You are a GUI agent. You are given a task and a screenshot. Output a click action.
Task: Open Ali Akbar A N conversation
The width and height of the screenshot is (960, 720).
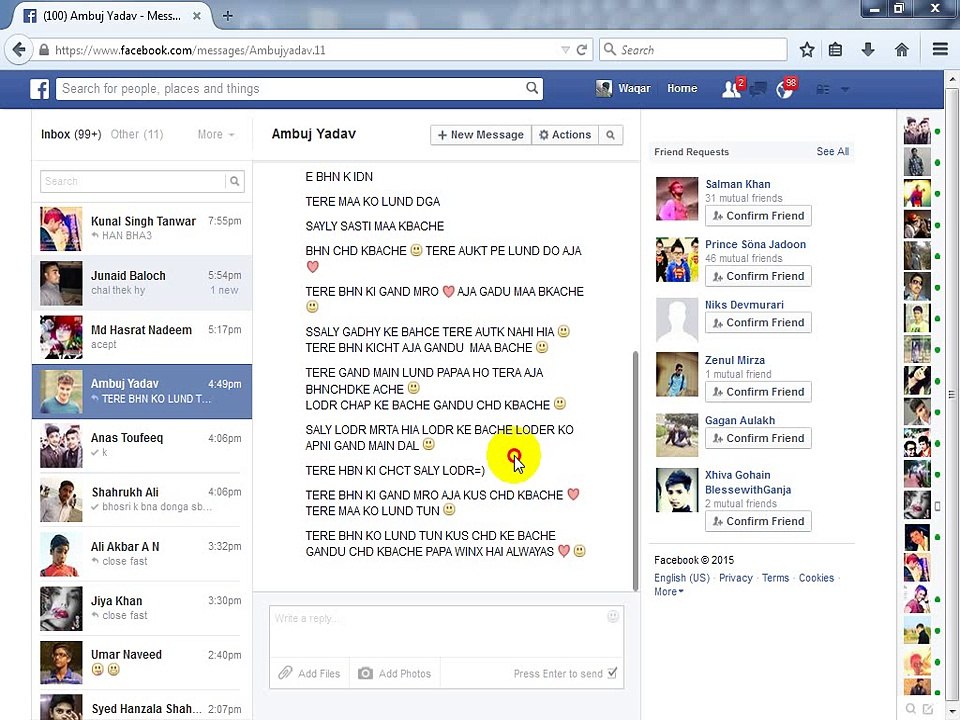click(x=142, y=554)
